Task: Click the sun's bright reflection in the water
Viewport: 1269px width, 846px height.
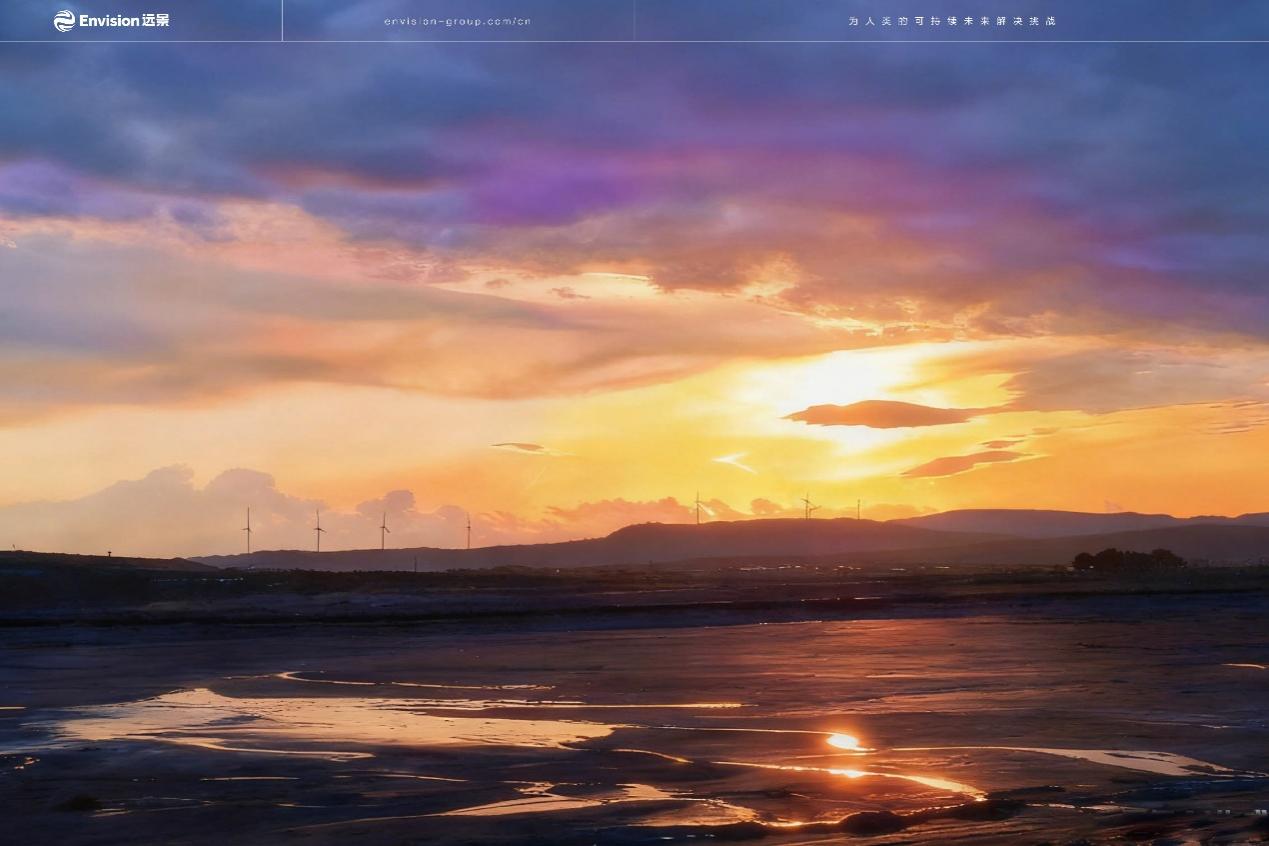Action: [844, 741]
